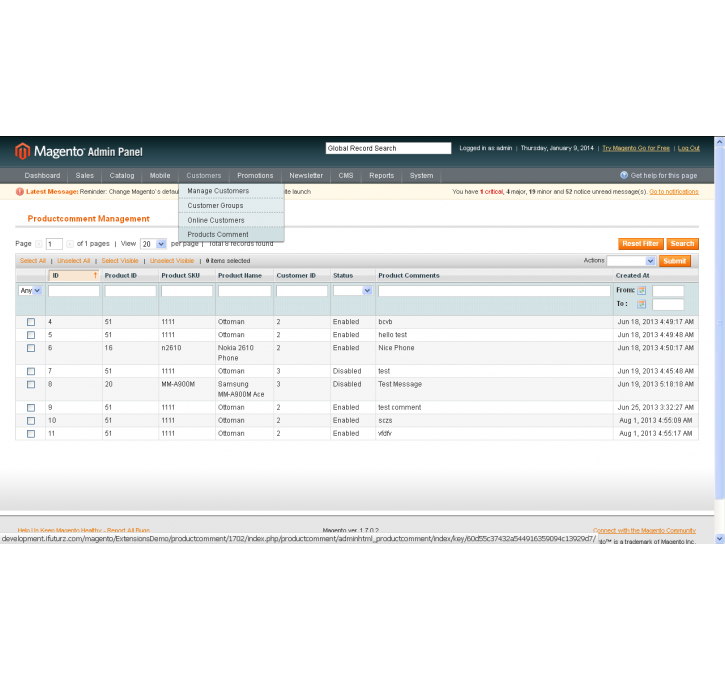Click the Reset Filter button
The image size is (725, 680).
[641, 244]
